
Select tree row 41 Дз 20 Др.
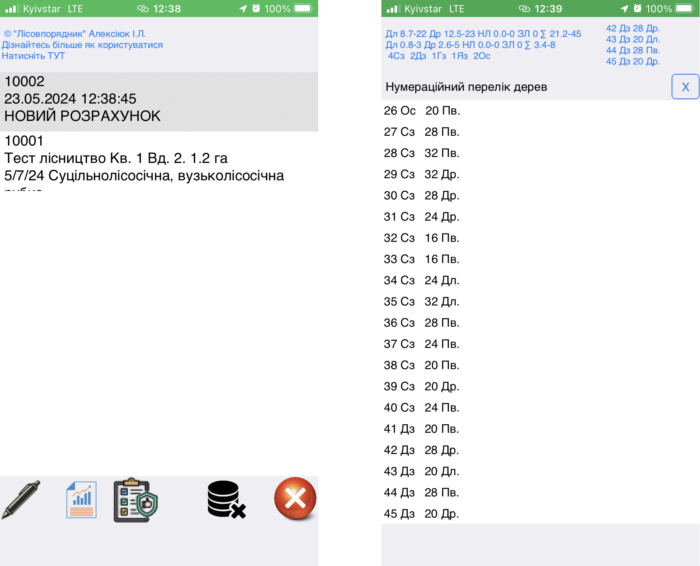click(422, 429)
